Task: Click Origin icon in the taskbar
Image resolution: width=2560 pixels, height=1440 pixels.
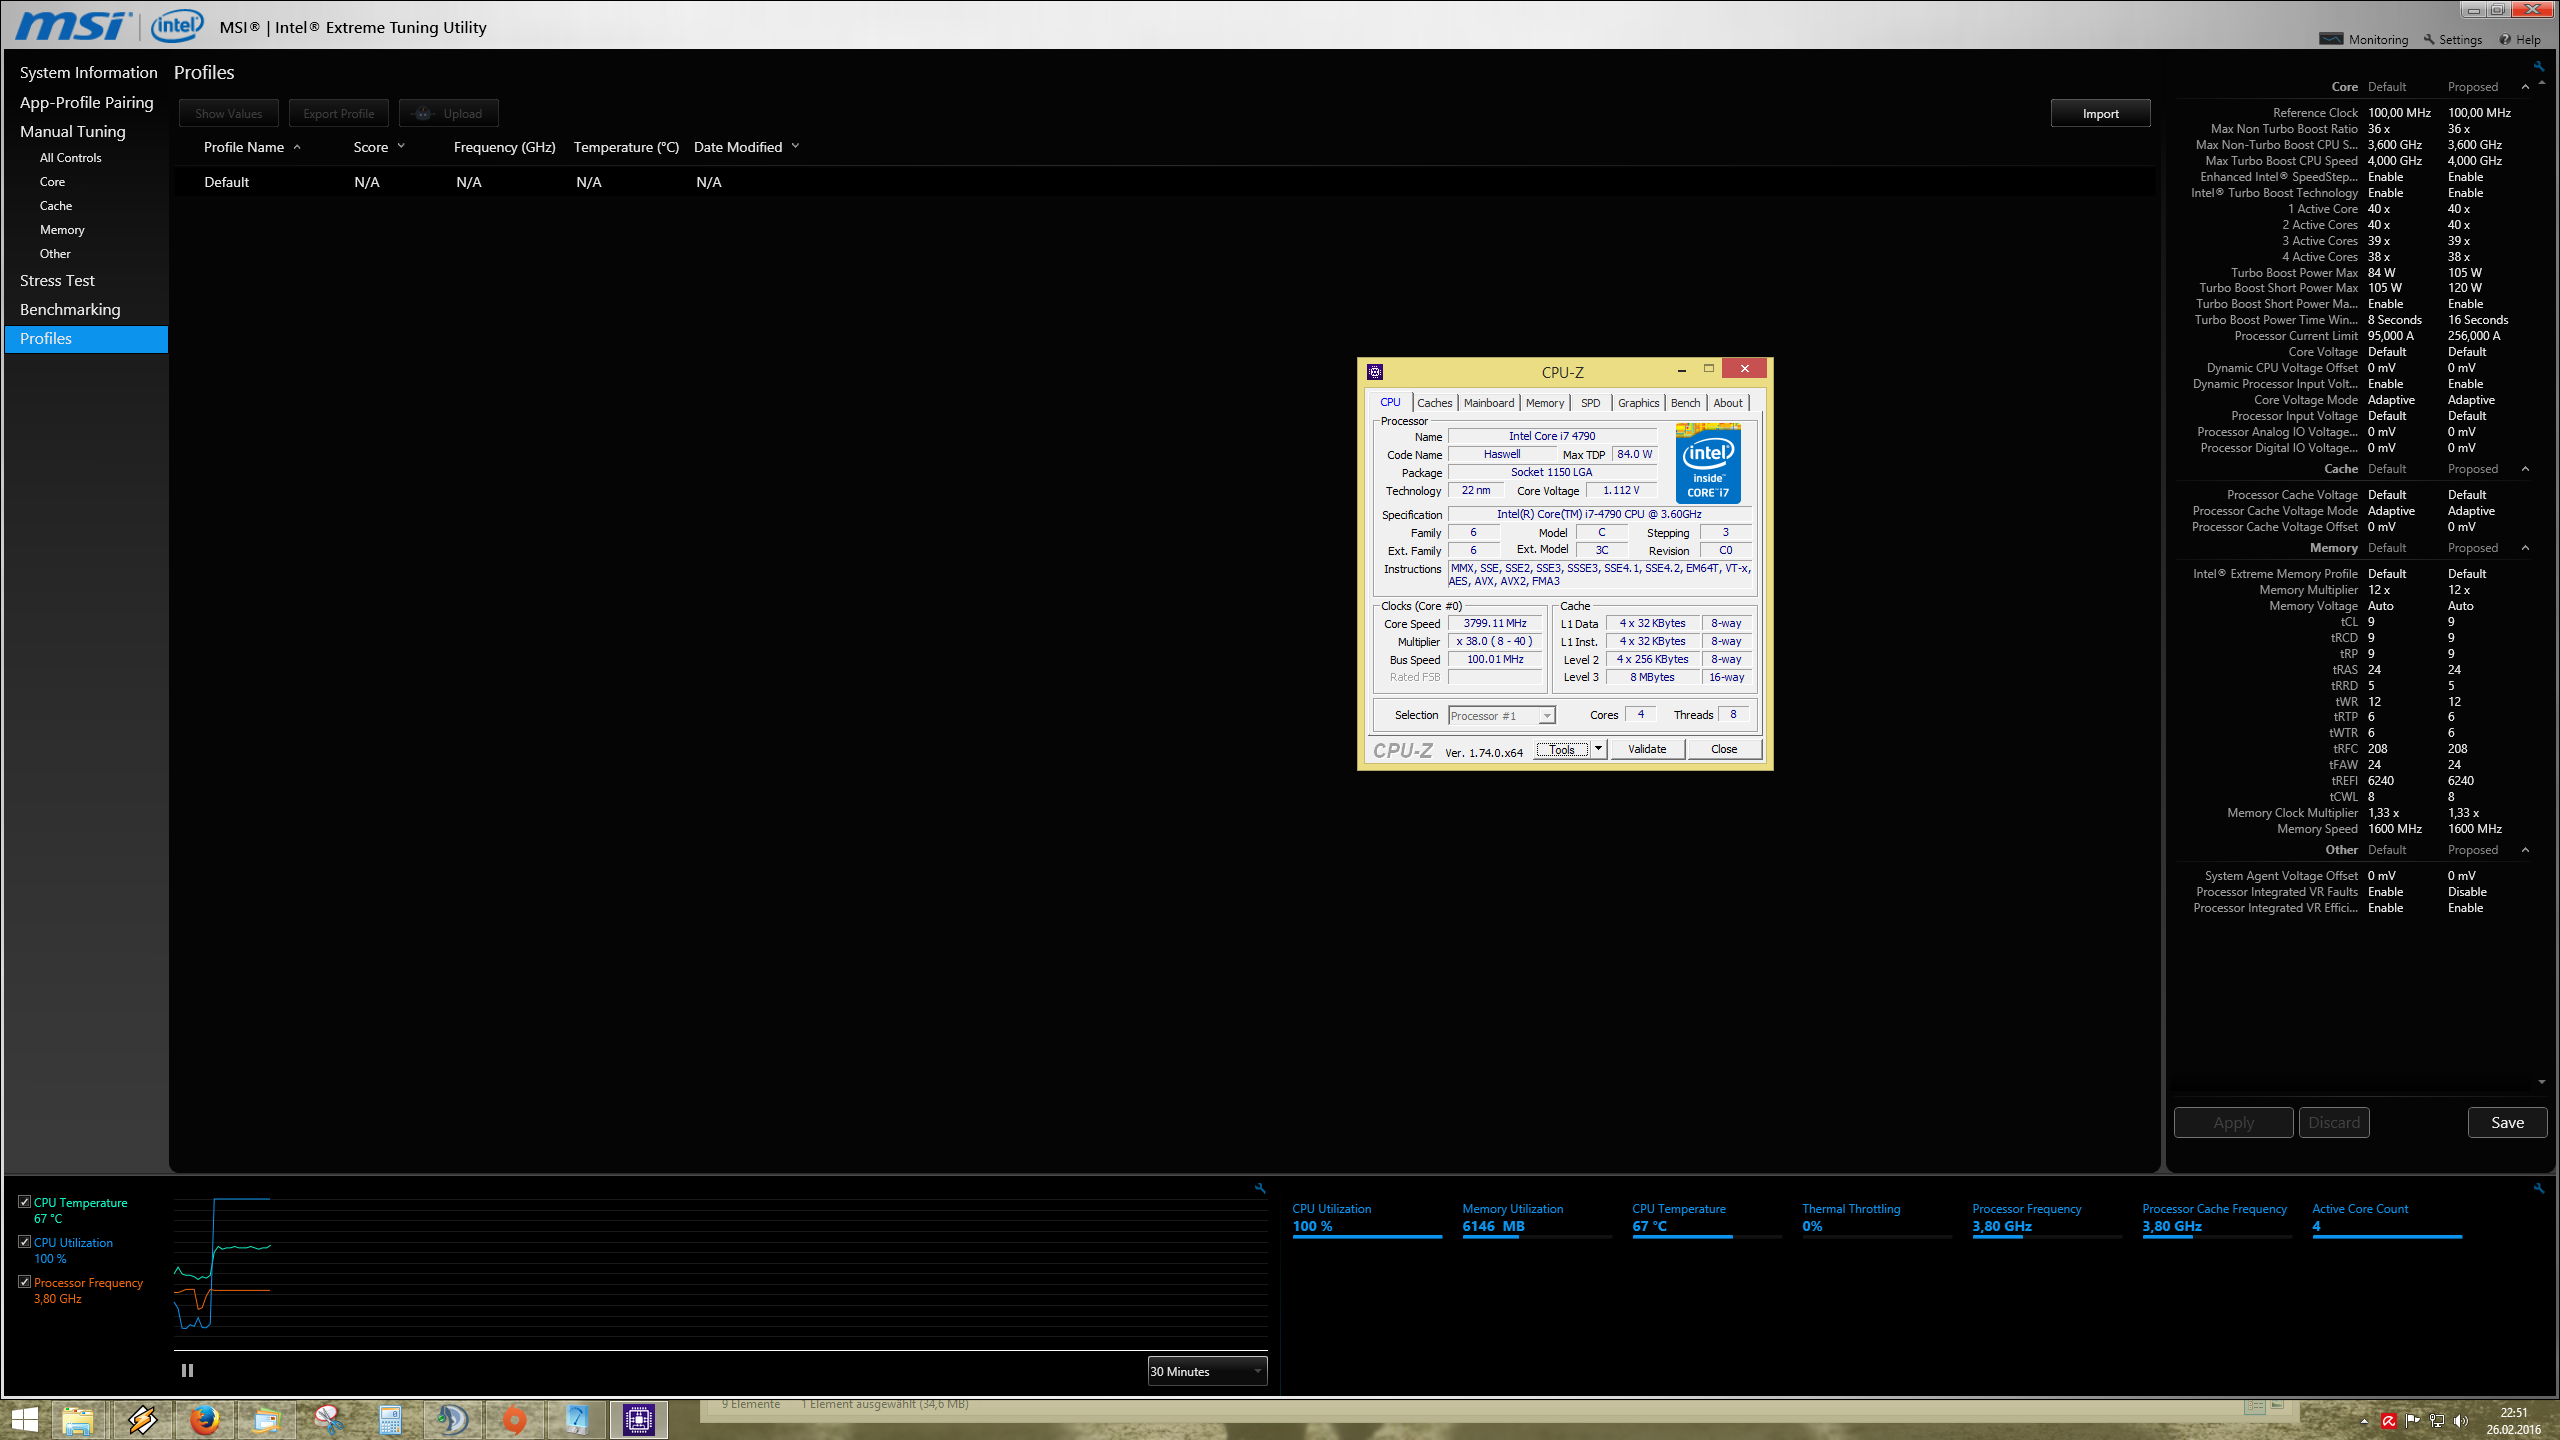Action: point(514,1419)
